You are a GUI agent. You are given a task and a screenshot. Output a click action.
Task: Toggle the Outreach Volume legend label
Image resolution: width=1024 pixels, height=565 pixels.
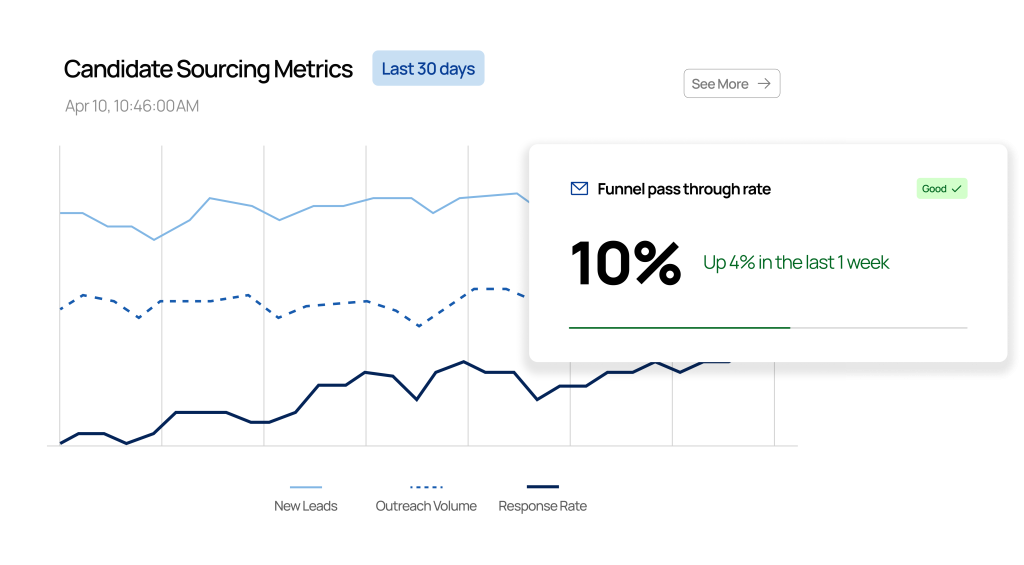point(426,506)
